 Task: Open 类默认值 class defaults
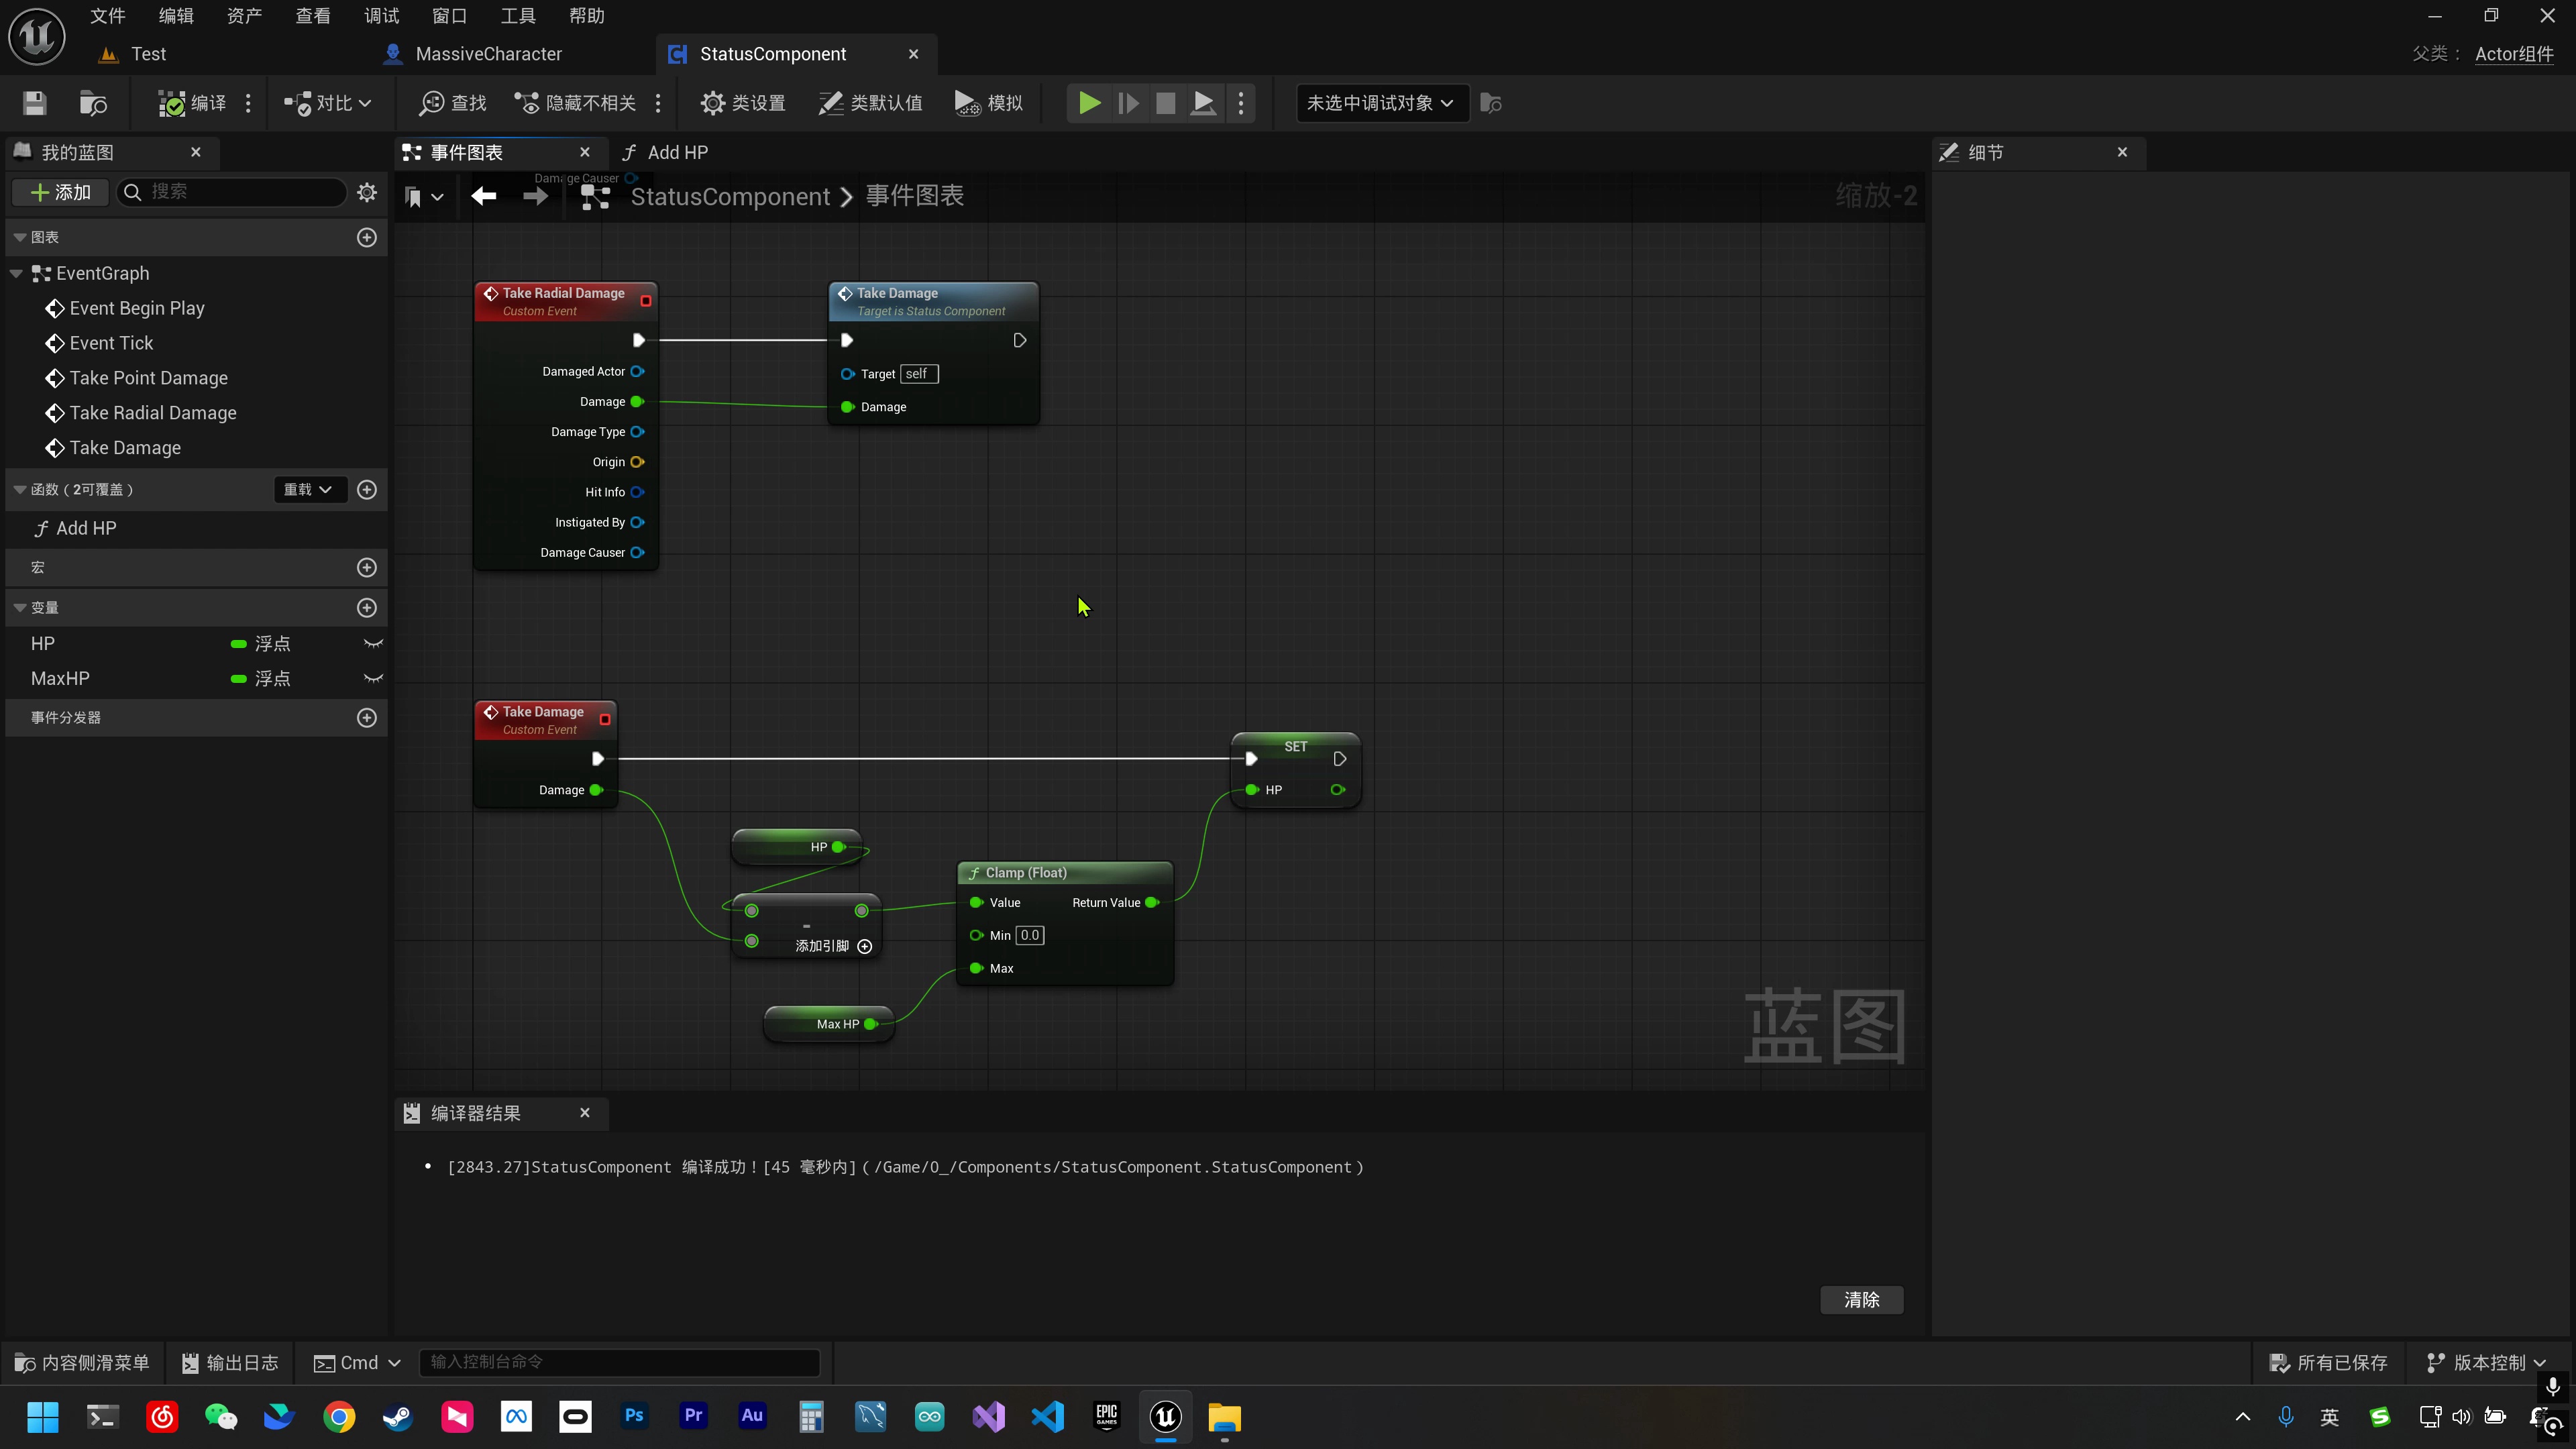click(x=870, y=103)
